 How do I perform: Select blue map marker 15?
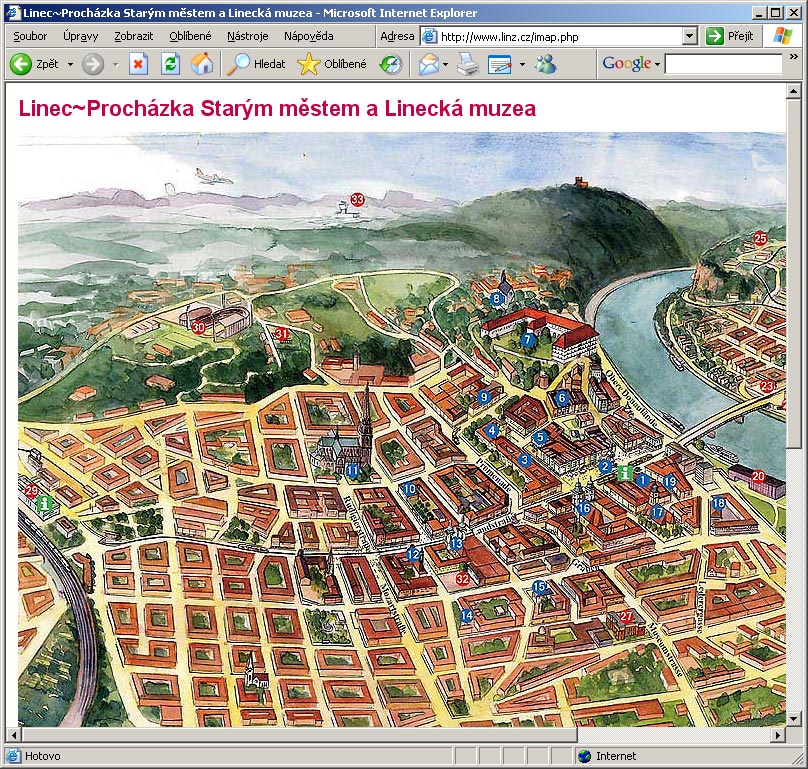pos(539,587)
